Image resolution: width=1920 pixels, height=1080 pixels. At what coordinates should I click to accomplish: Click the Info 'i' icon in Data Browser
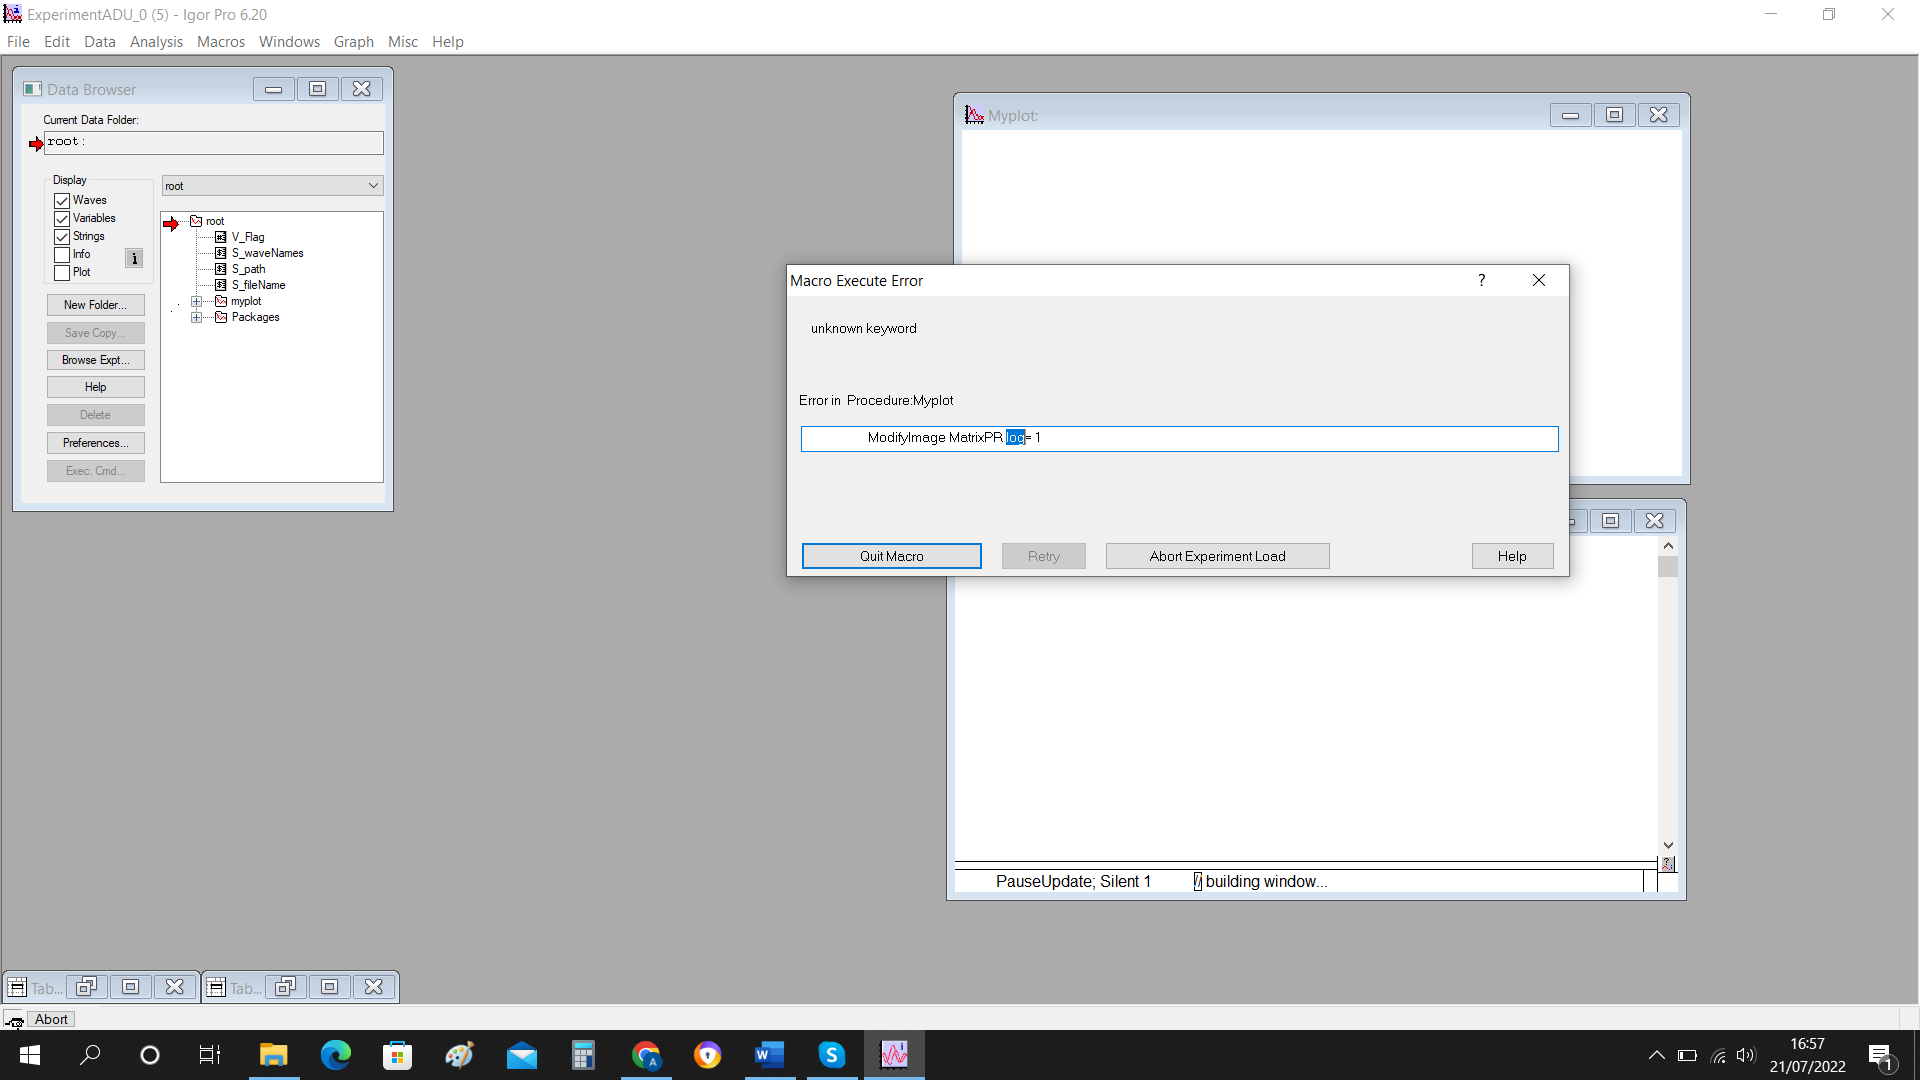pyautogui.click(x=134, y=259)
